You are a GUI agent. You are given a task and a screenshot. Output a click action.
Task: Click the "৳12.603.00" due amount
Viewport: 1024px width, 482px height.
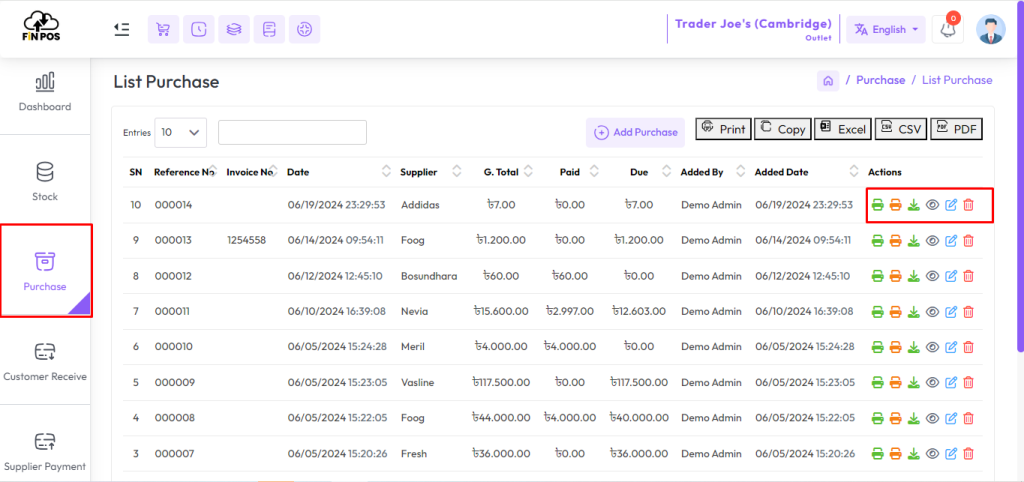tap(639, 312)
